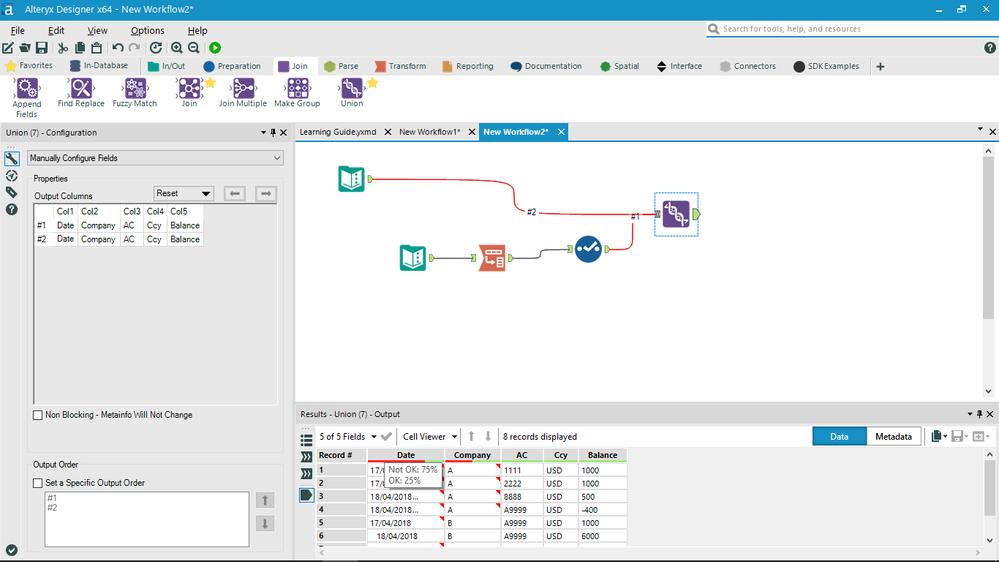This screenshot has height=562, width=999.
Task: Add a new tool category with plus button
Action: 880,66
